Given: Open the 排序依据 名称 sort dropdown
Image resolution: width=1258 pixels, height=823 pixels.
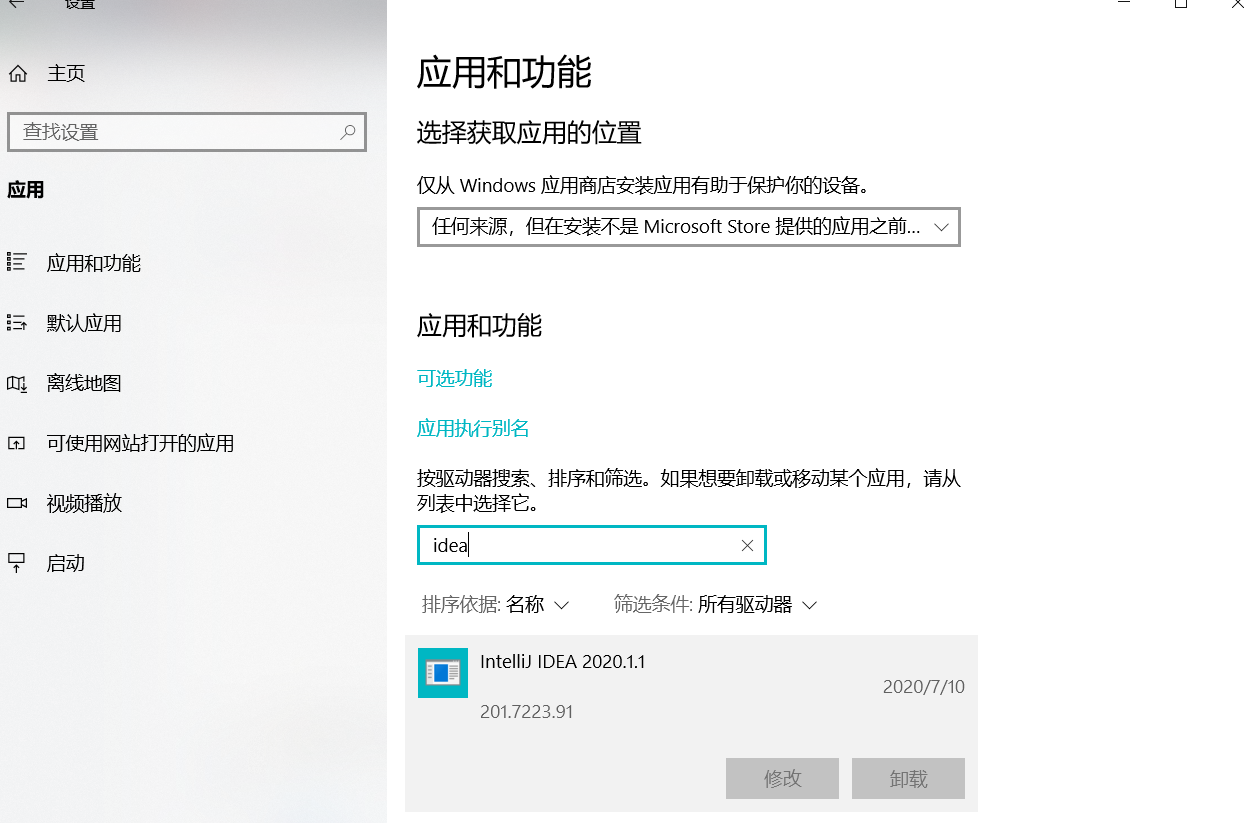Looking at the screenshot, I should point(496,604).
